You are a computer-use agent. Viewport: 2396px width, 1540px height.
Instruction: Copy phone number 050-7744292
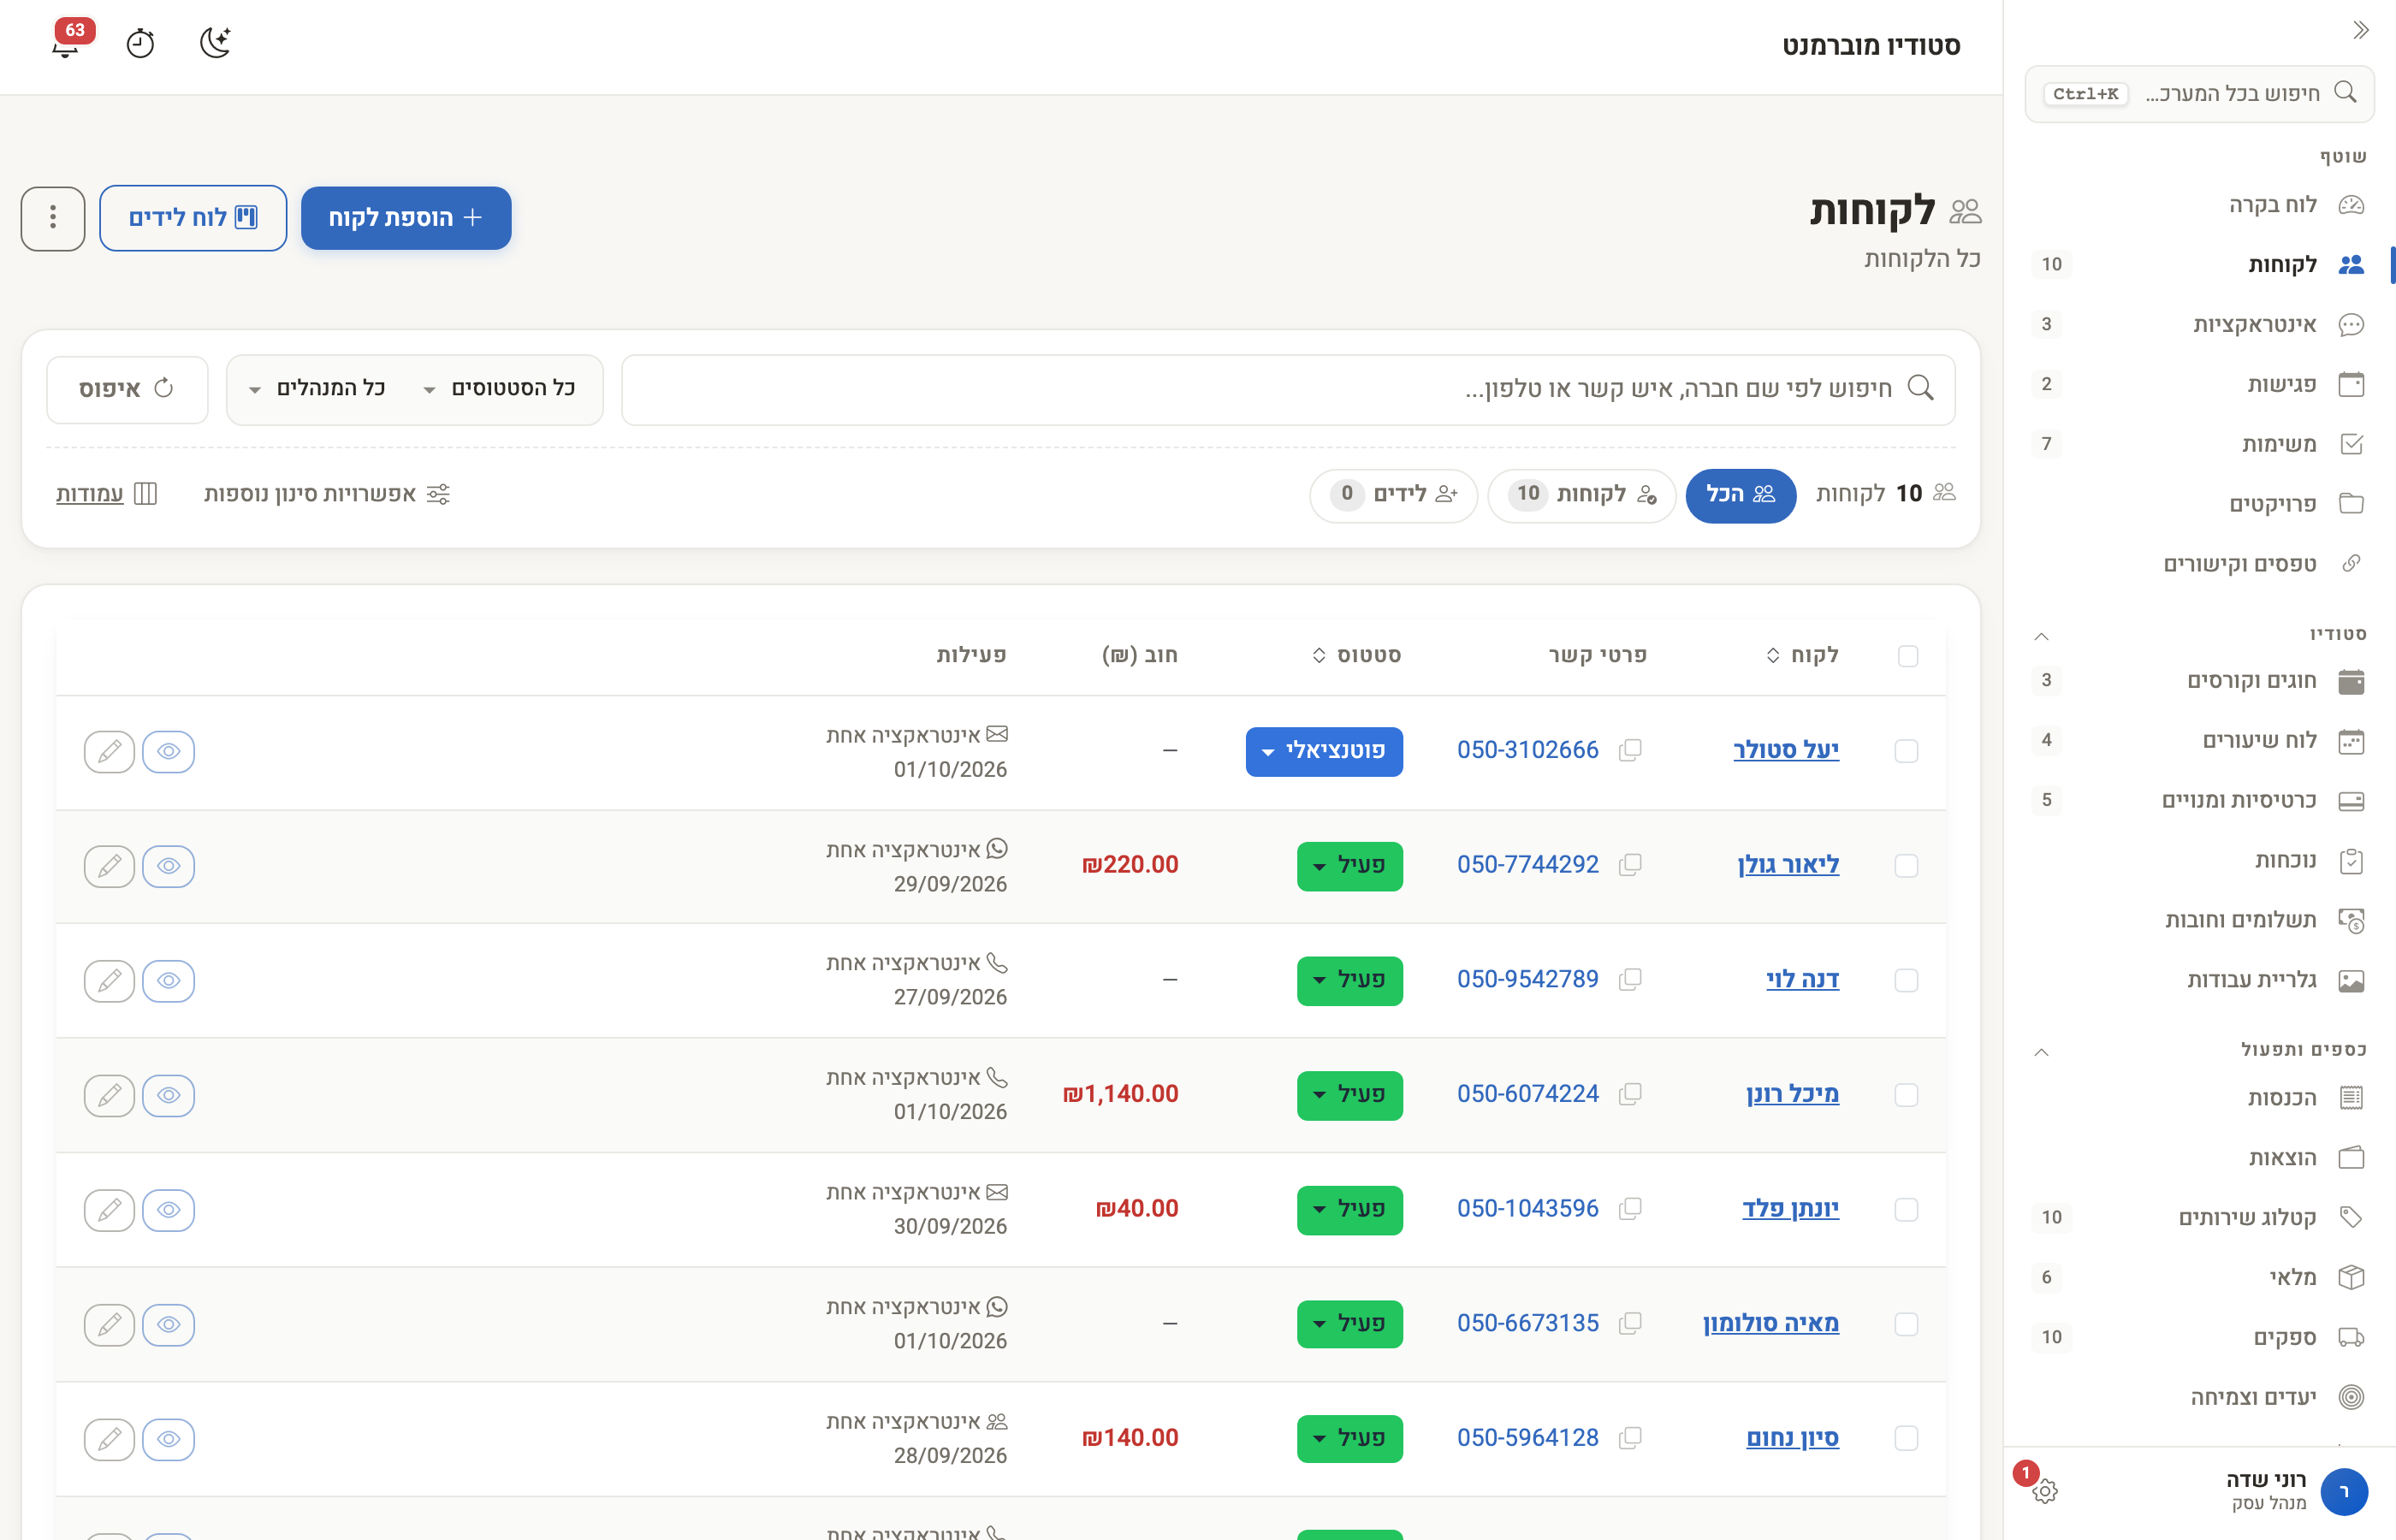pyautogui.click(x=1630, y=865)
